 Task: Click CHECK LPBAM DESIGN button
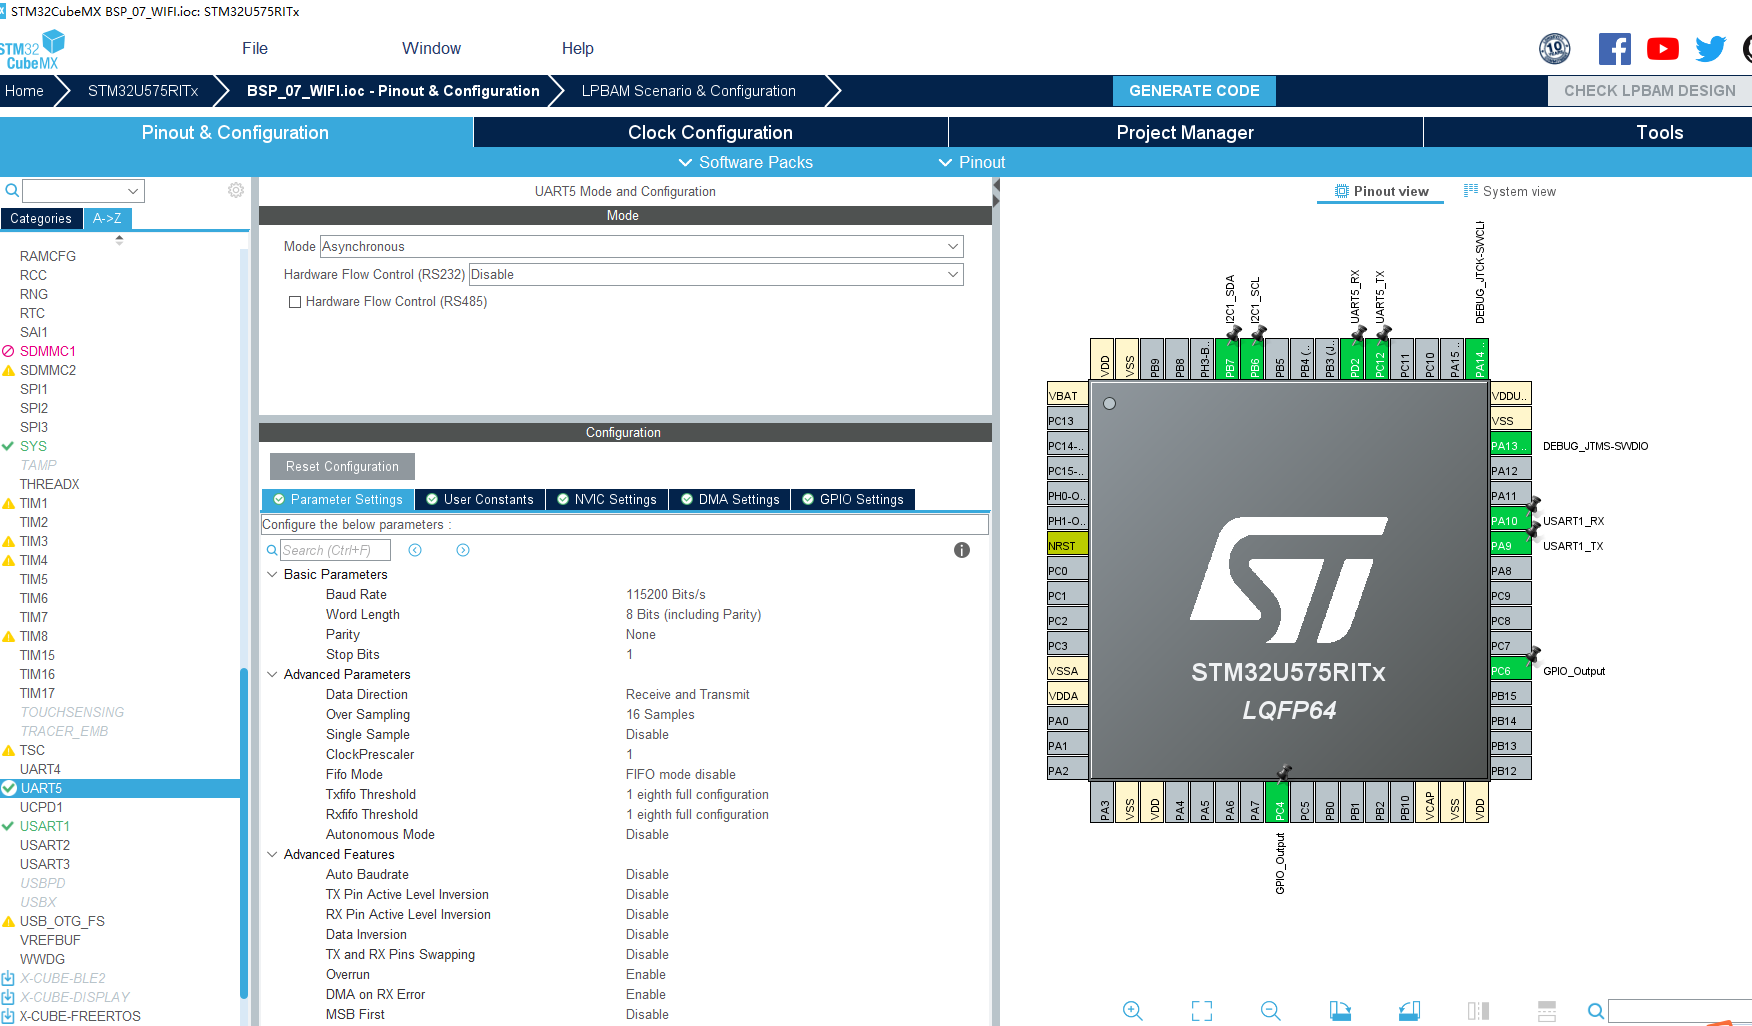click(1649, 90)
